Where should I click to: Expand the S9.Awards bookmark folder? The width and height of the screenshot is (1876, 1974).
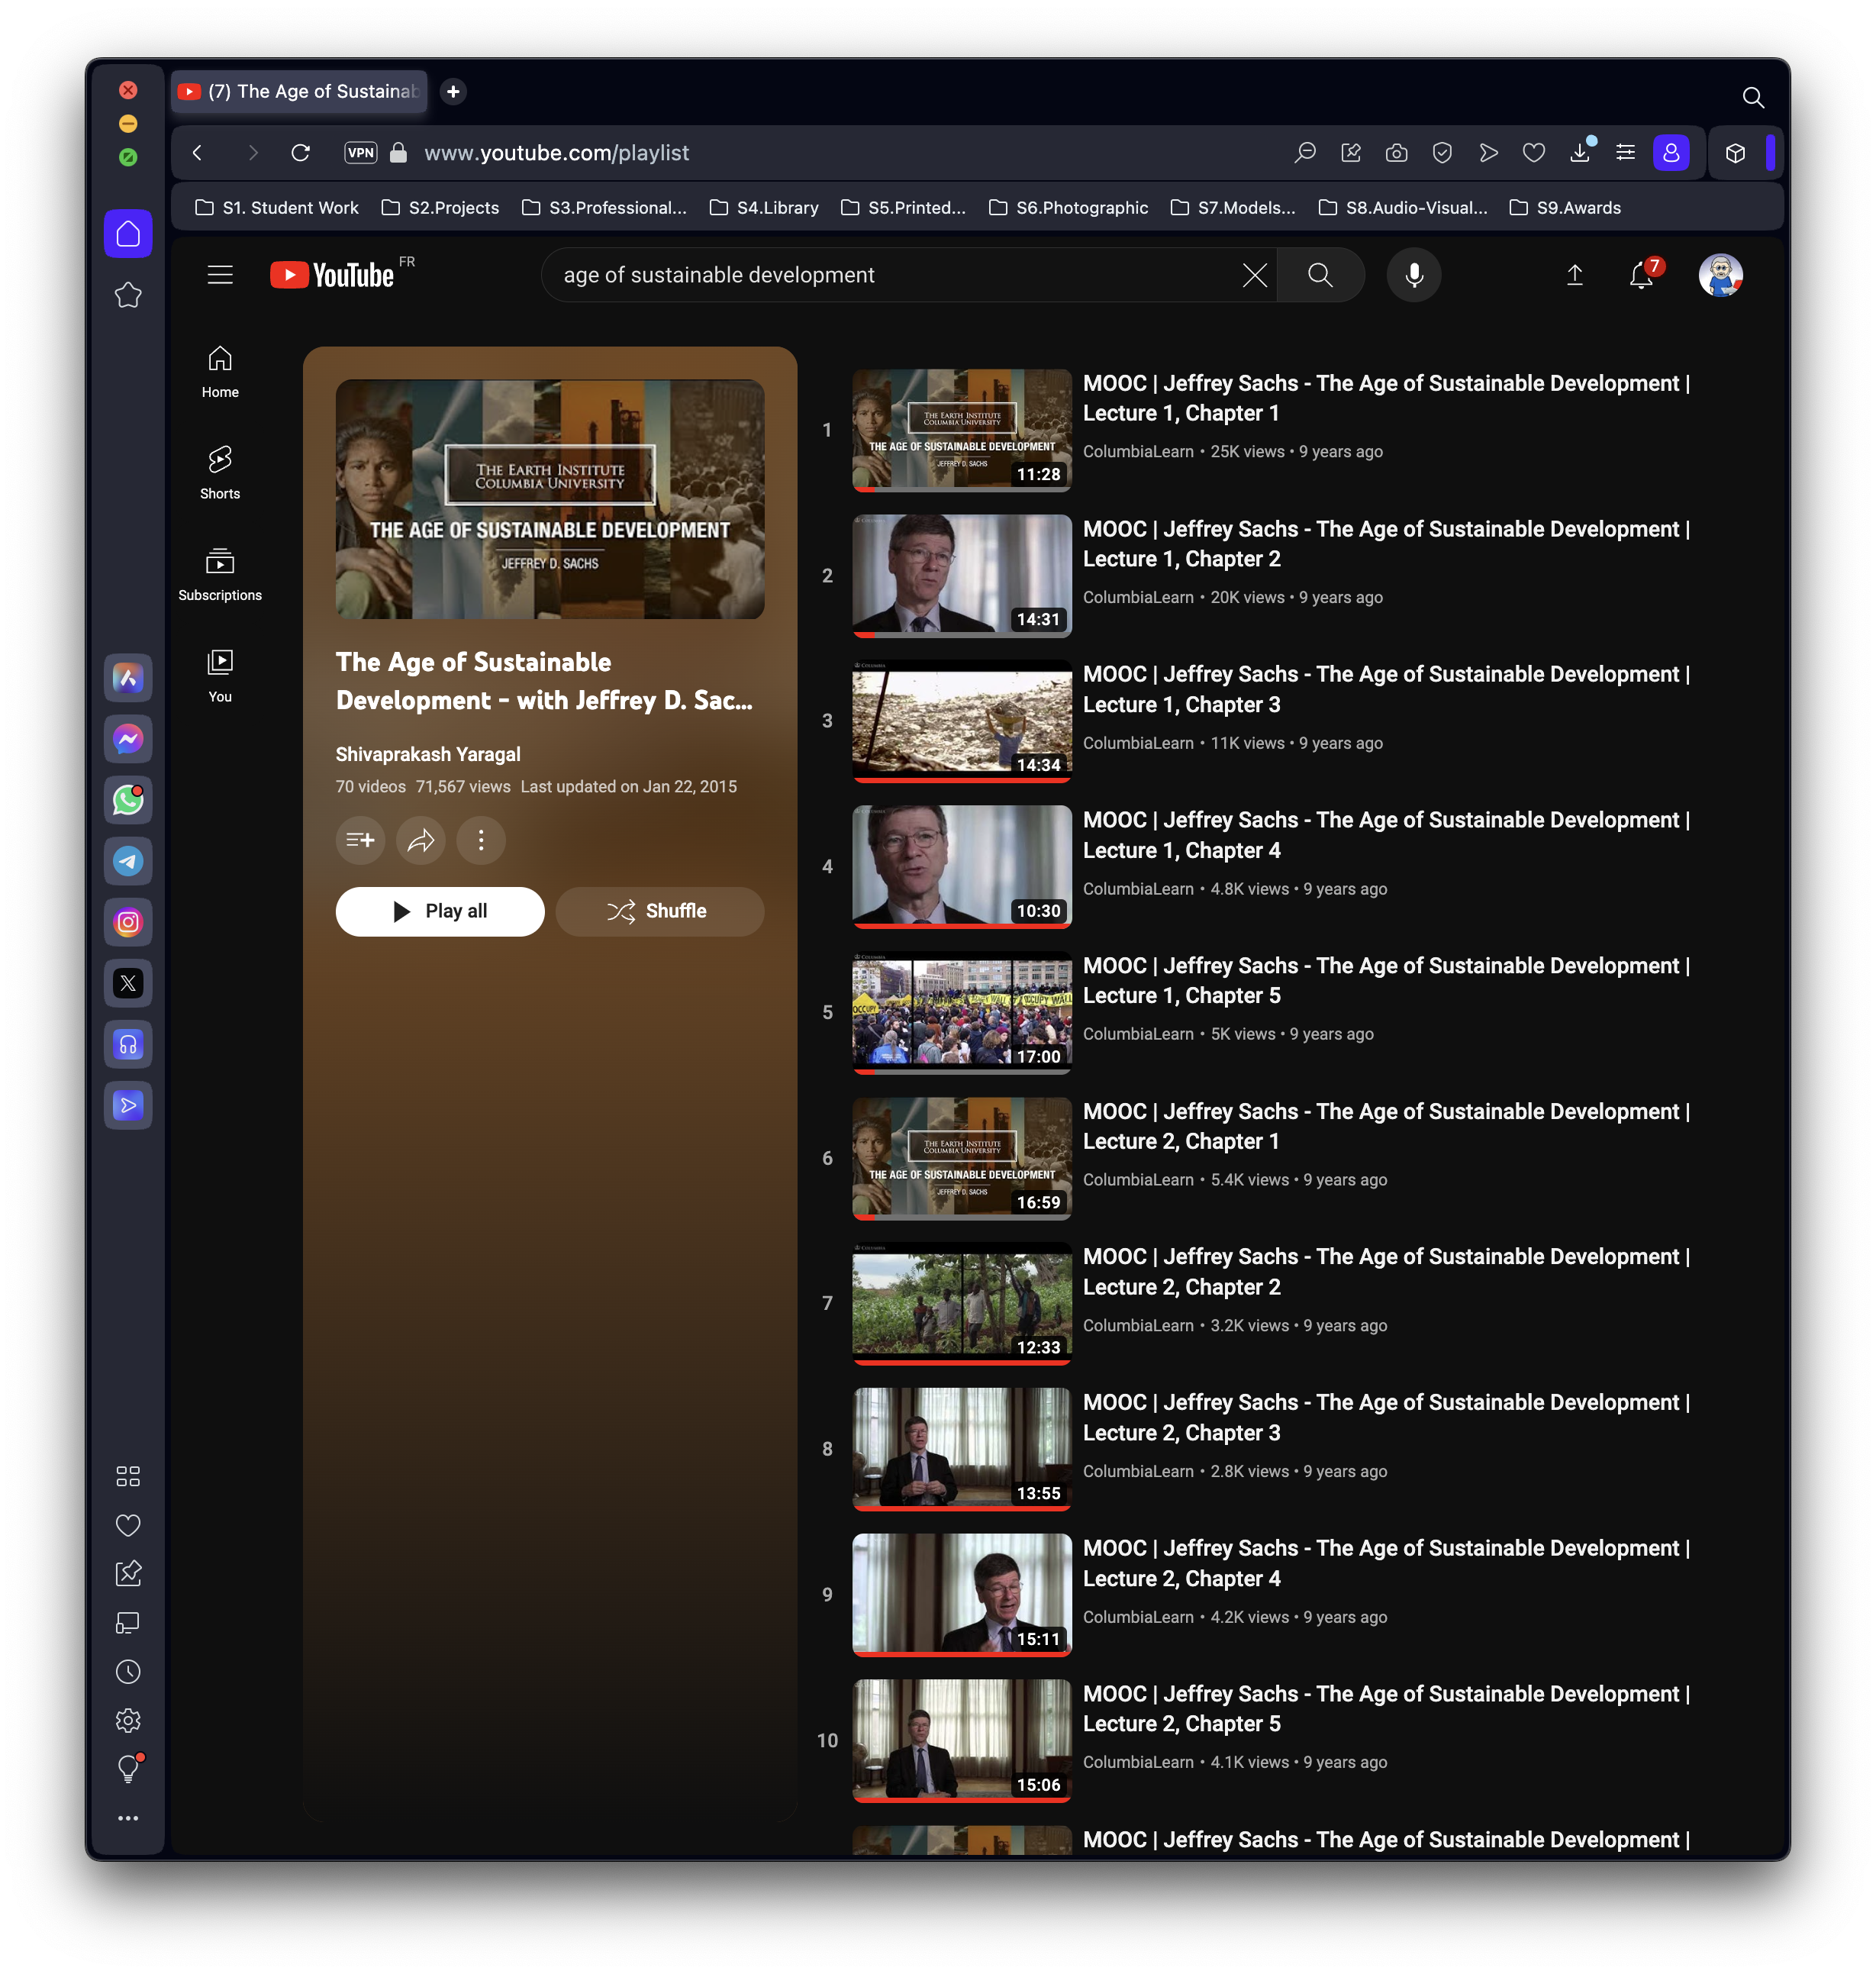coord(1565,208)
